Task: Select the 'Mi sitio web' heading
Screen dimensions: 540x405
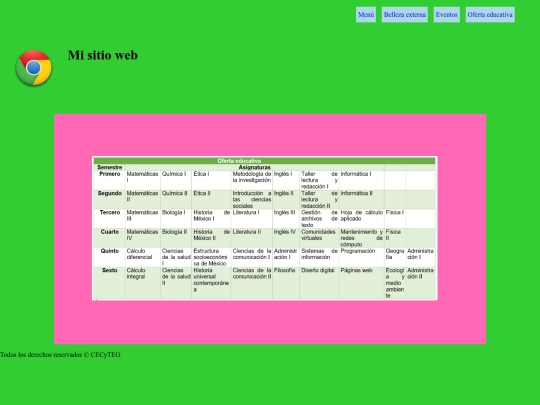Action: tap(103, 55)
